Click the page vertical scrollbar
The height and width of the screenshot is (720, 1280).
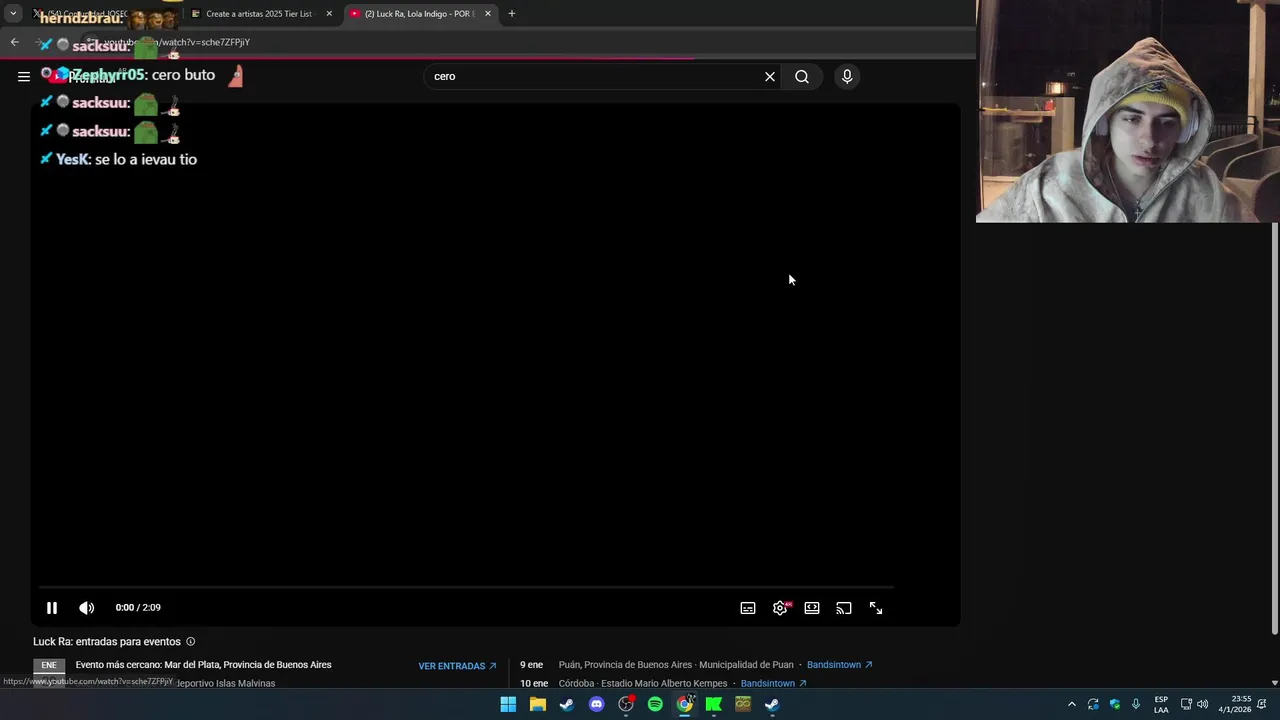[x=1275, y=428]
